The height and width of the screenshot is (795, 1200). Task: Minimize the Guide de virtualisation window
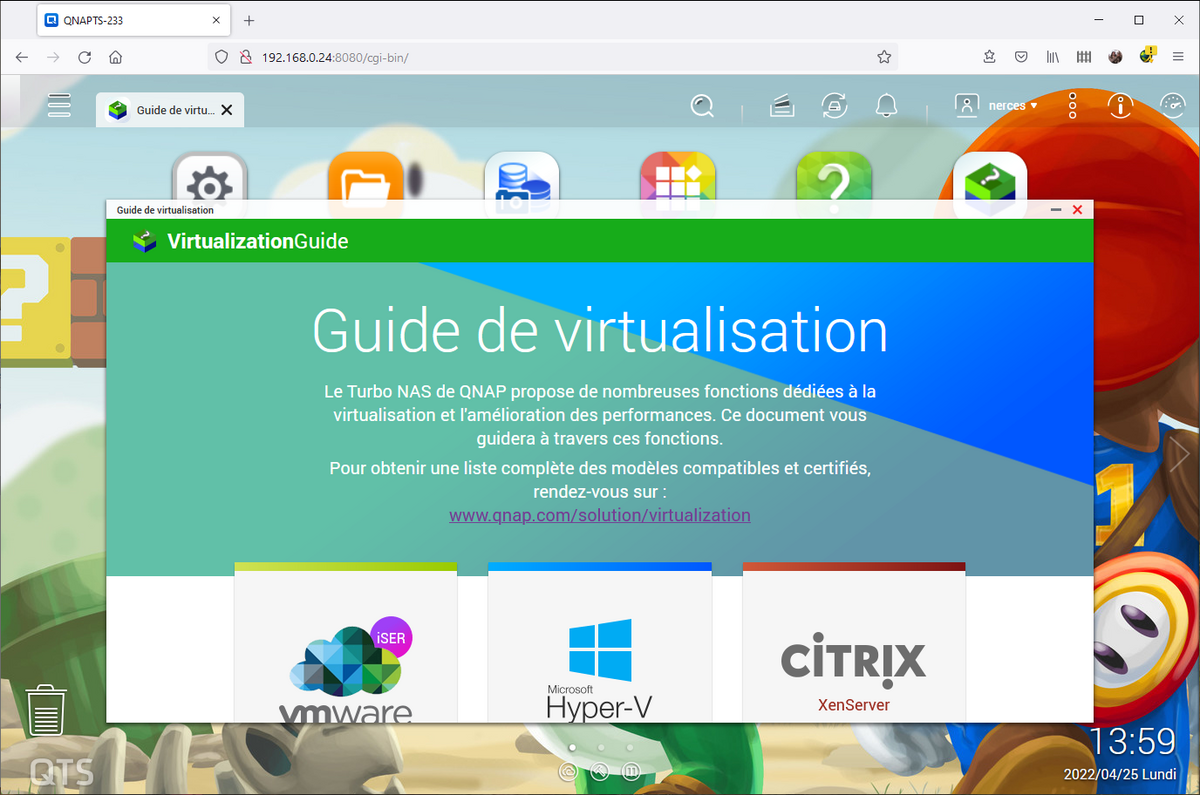click(x=1056, y=210)
